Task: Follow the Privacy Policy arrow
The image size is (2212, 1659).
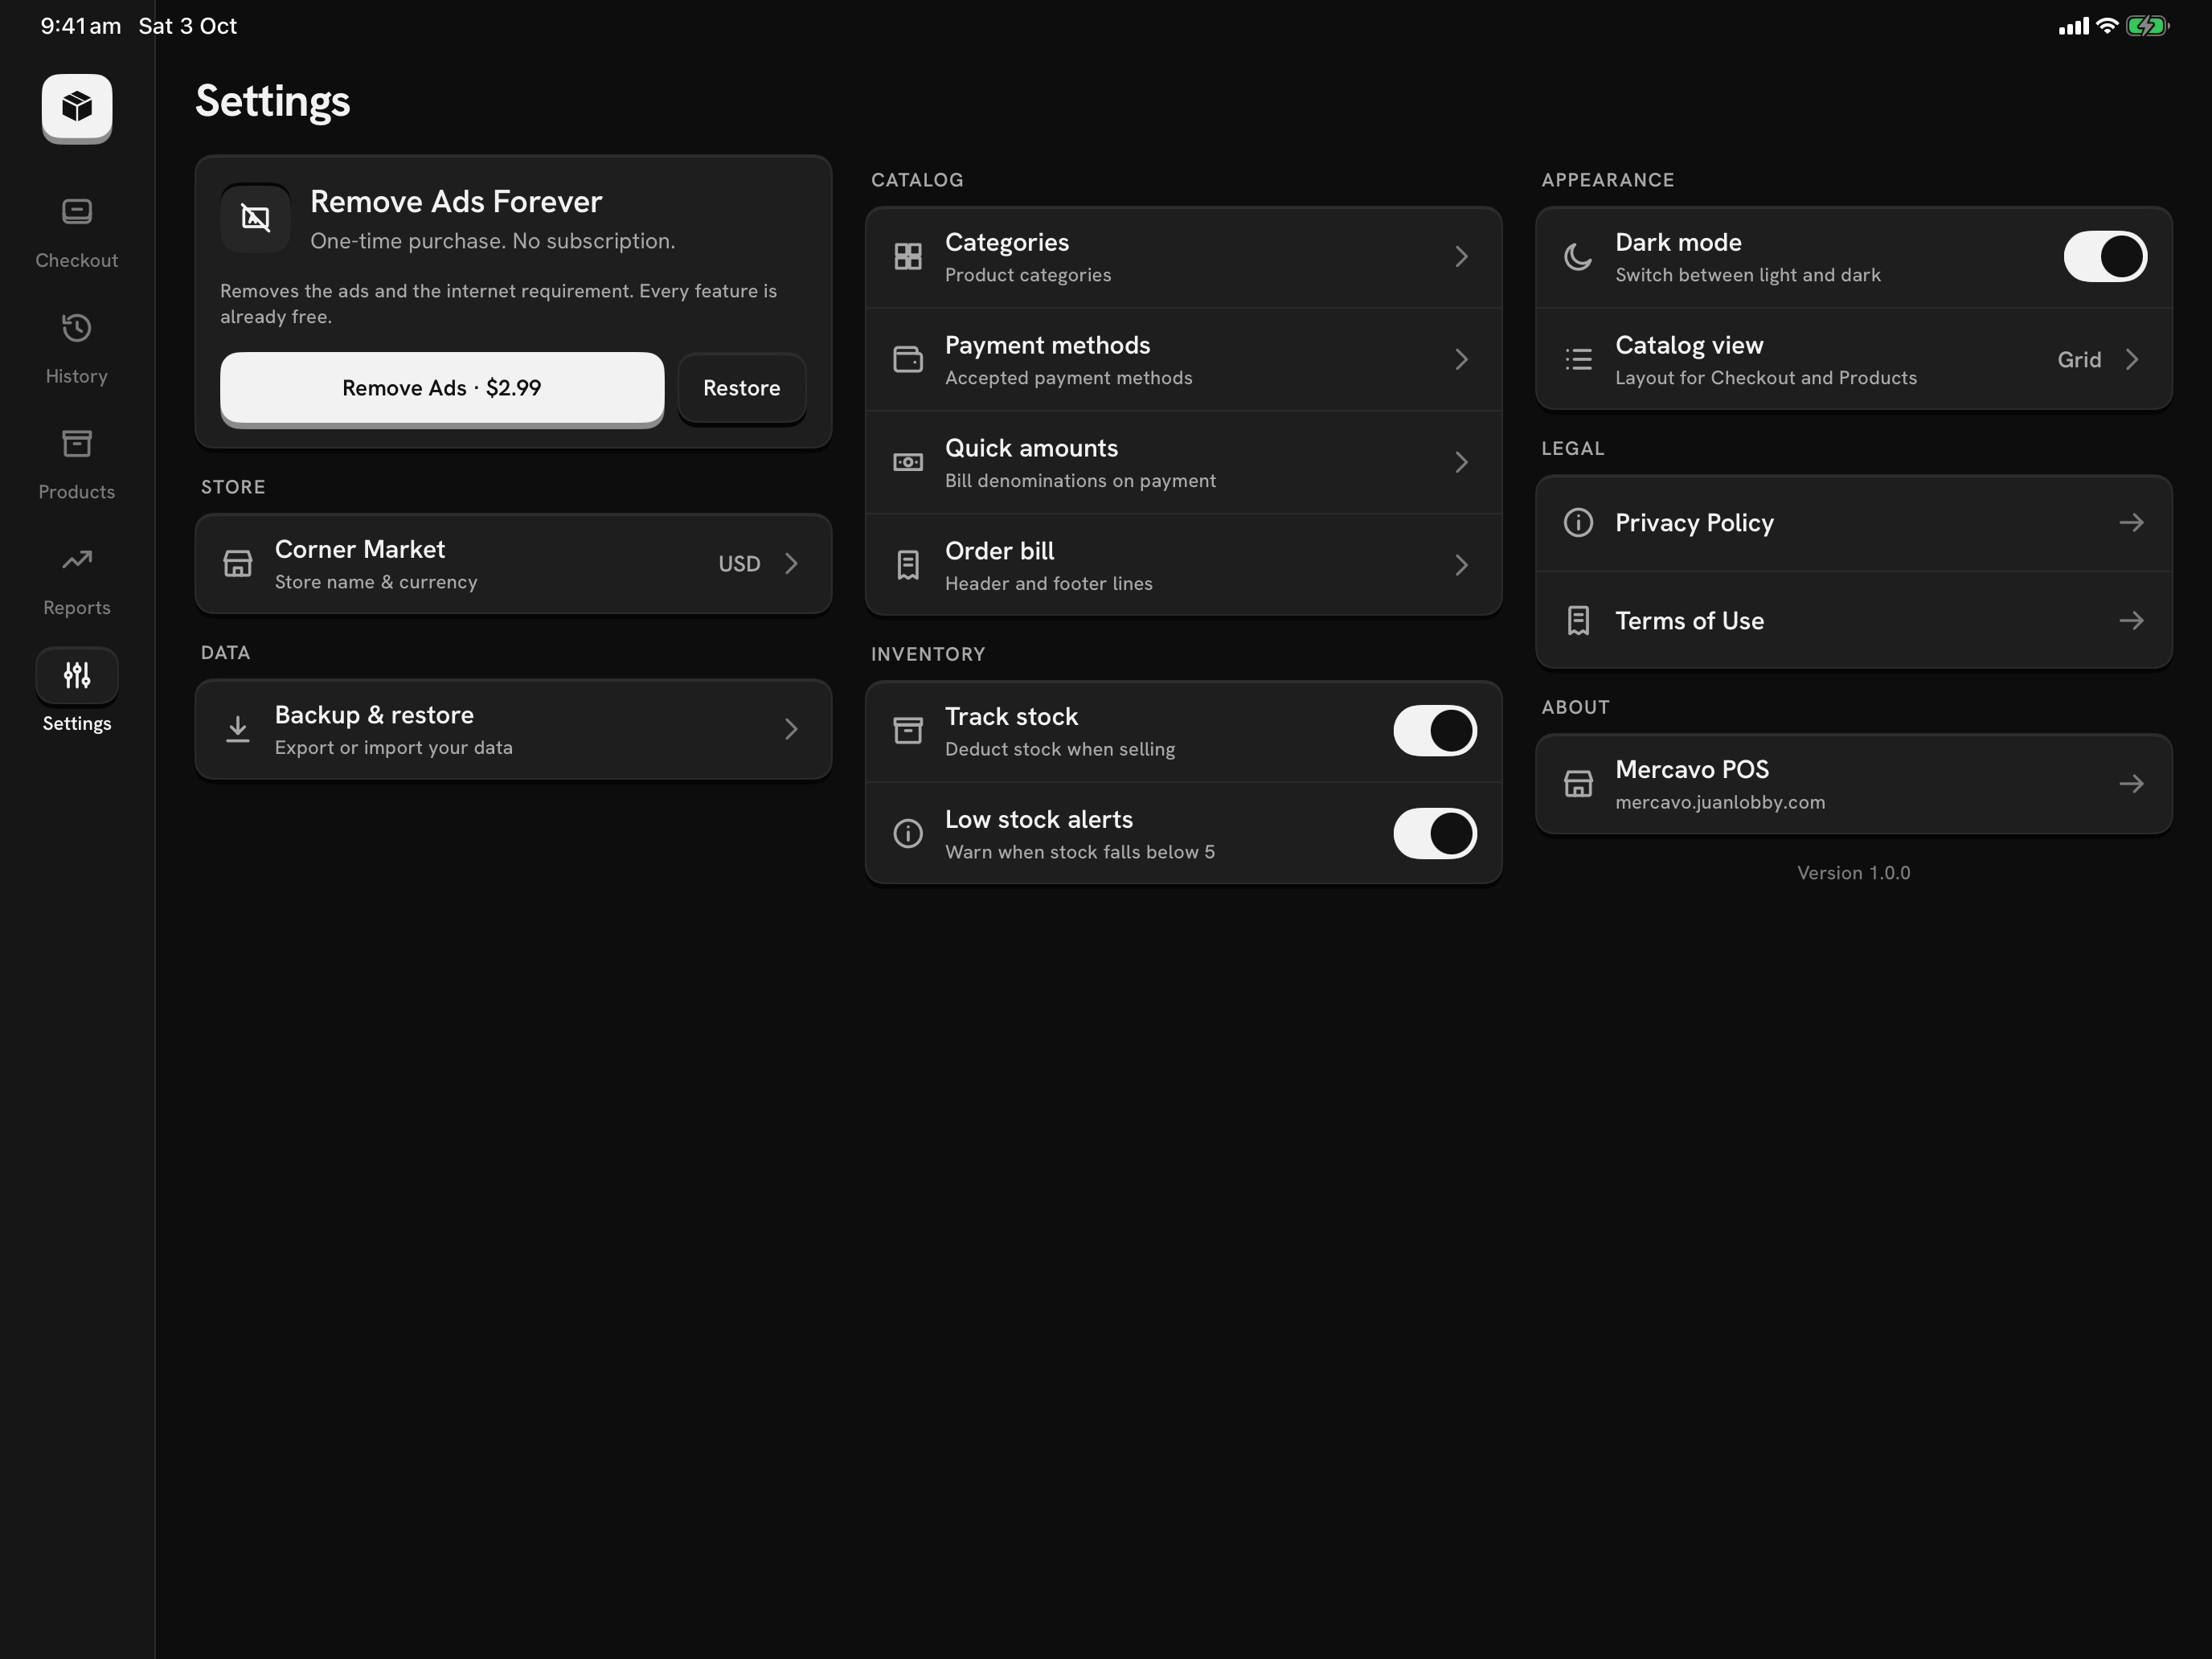Action: coord(2131,523)
